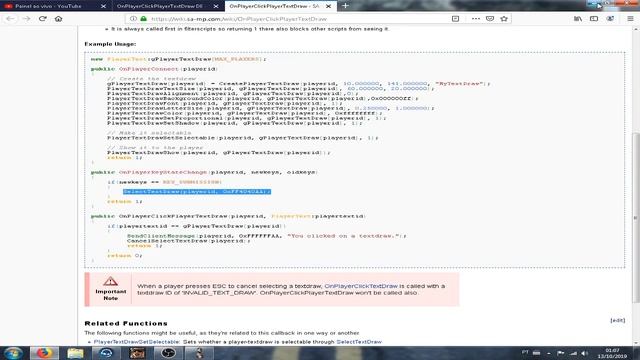Open the File Explorer taskbar icon
This screenshot has height=360, width=640.
pos(75,353)
